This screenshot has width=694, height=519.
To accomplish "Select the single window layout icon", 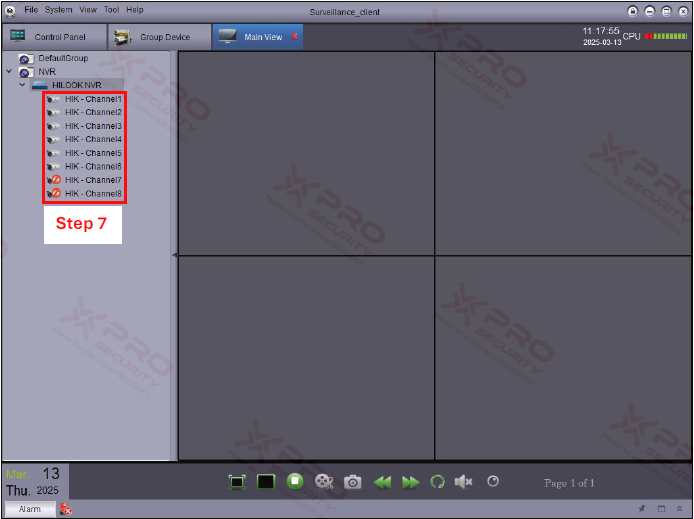I will point(266,482).
